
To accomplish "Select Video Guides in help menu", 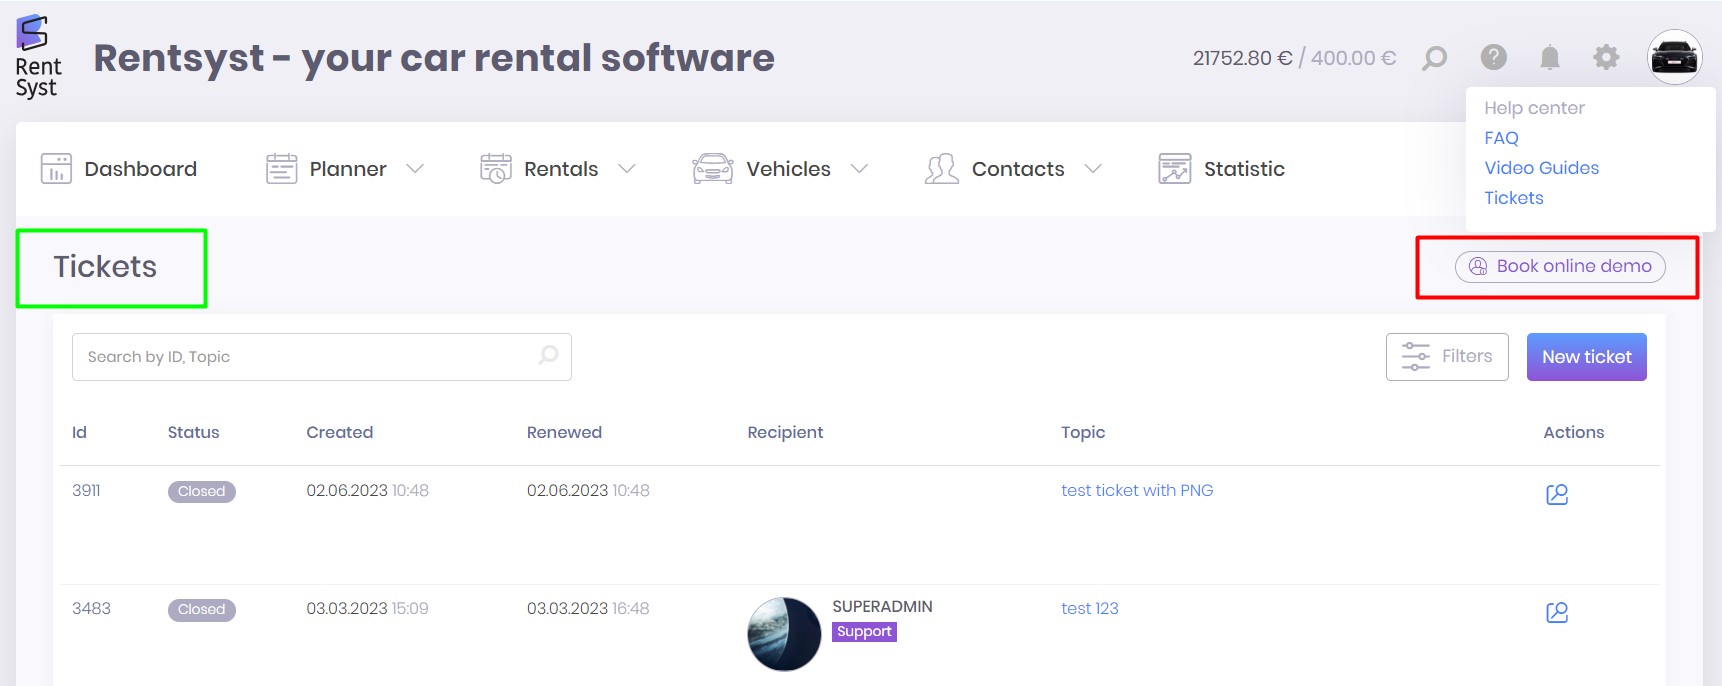I will (1541, 168).
